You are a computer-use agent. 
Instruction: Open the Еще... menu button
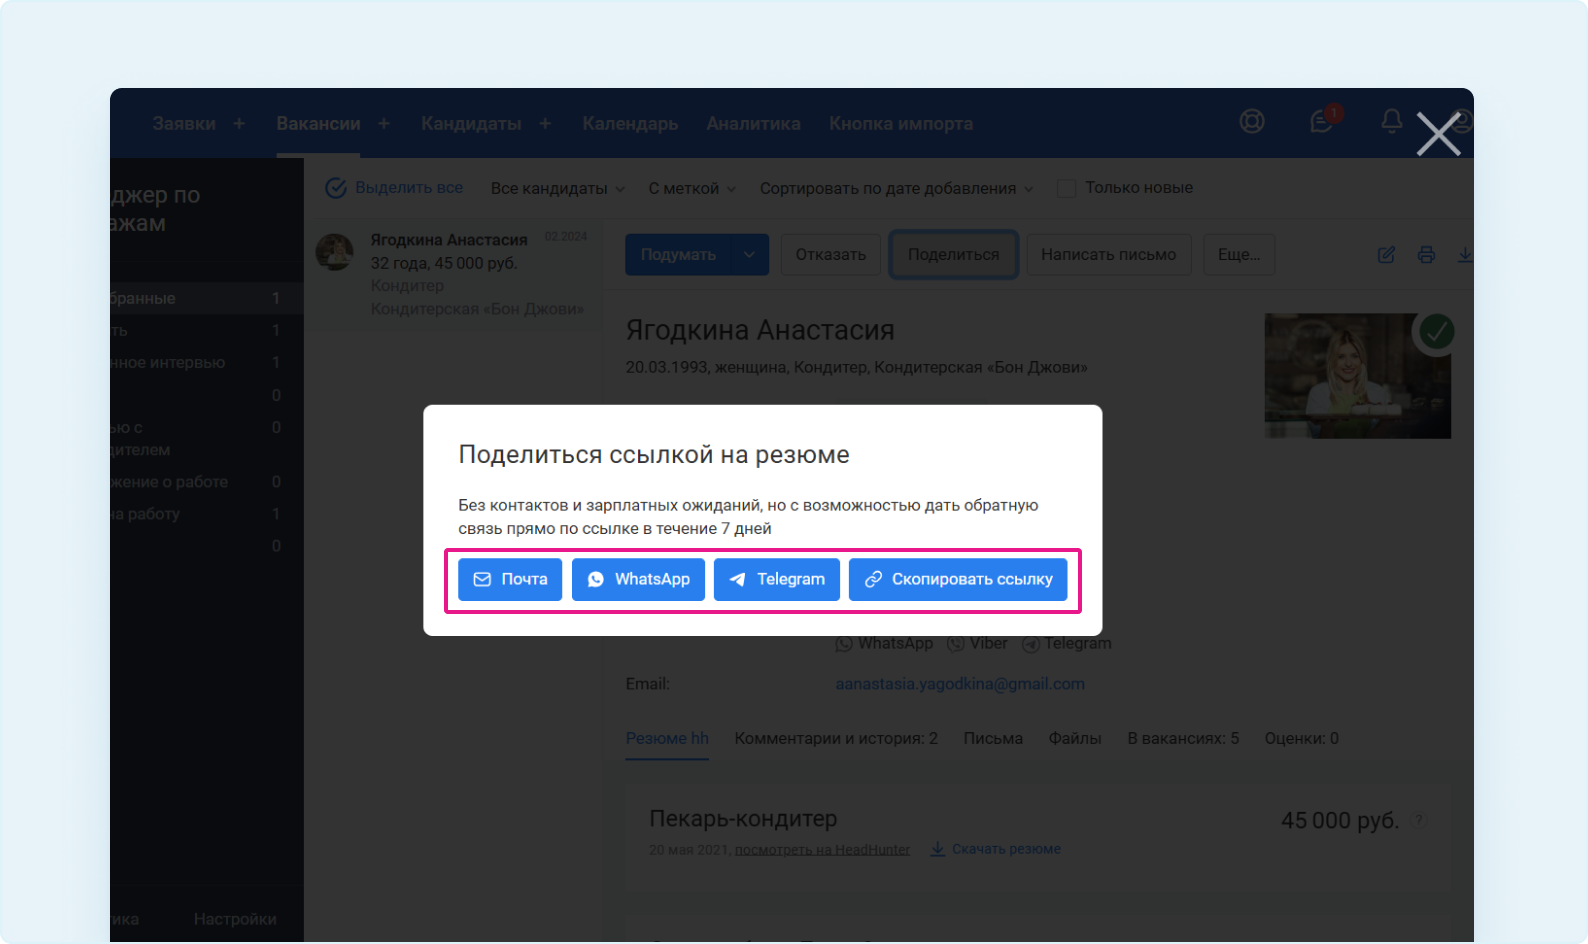click(x=1239, y=255)
